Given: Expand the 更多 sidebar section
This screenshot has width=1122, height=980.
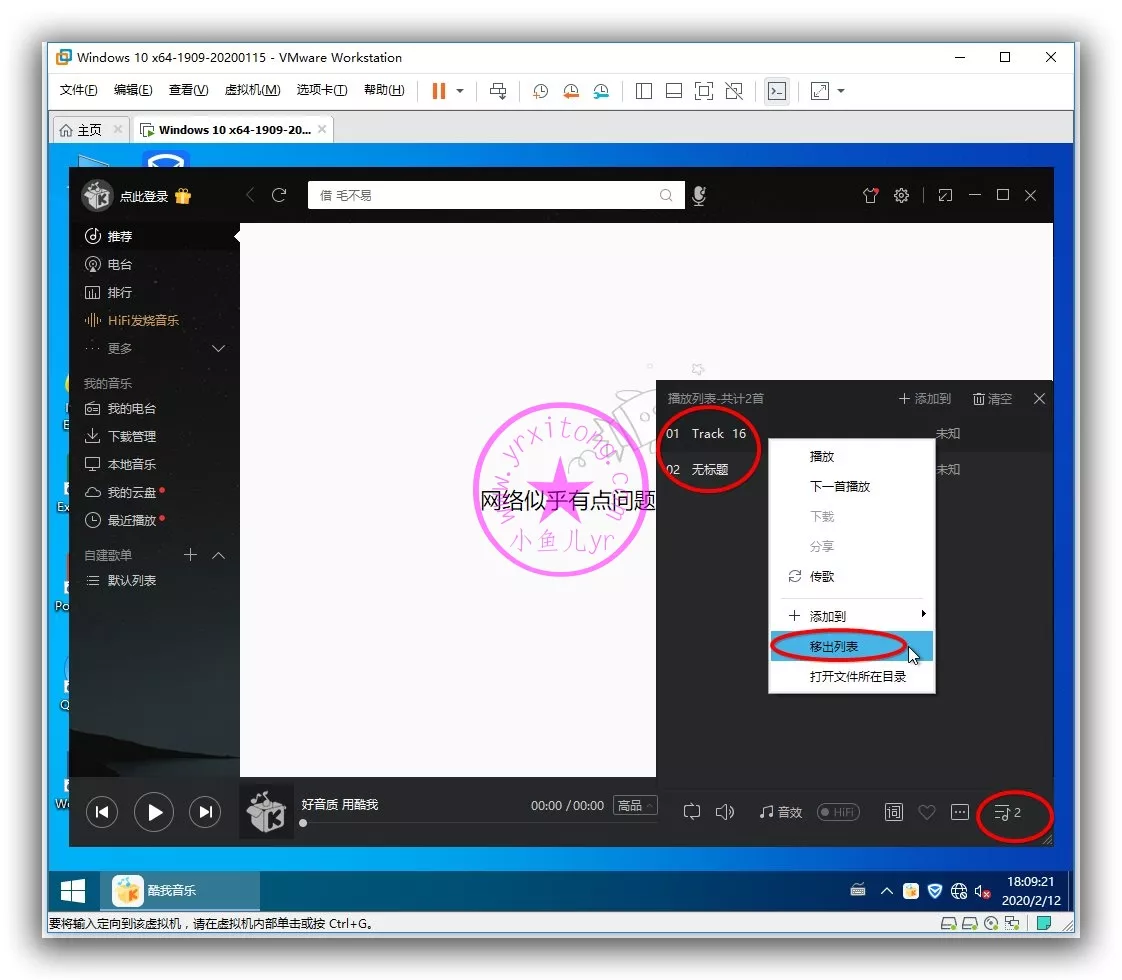Looking at the screenshot, I should [x=219, y=349].
